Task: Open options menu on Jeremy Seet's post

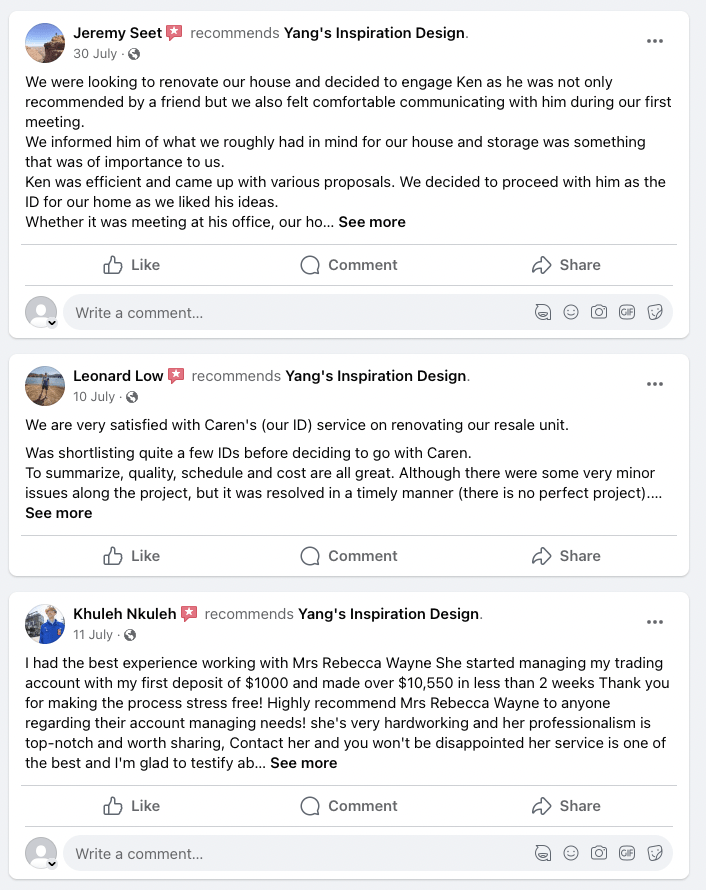Action: click(655, 41)
